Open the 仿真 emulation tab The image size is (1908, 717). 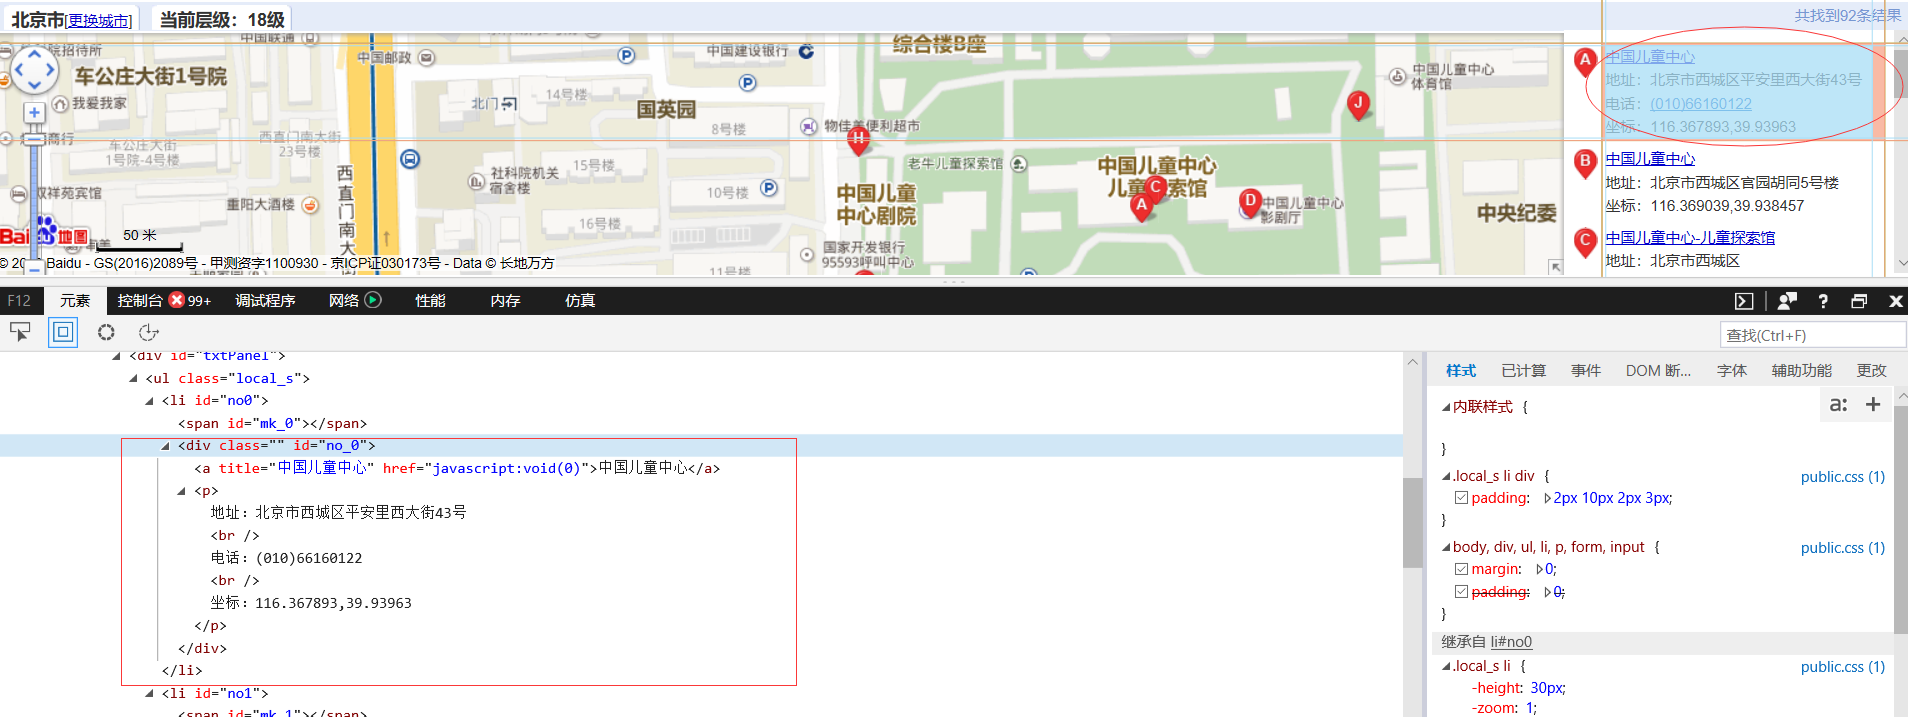580,300
